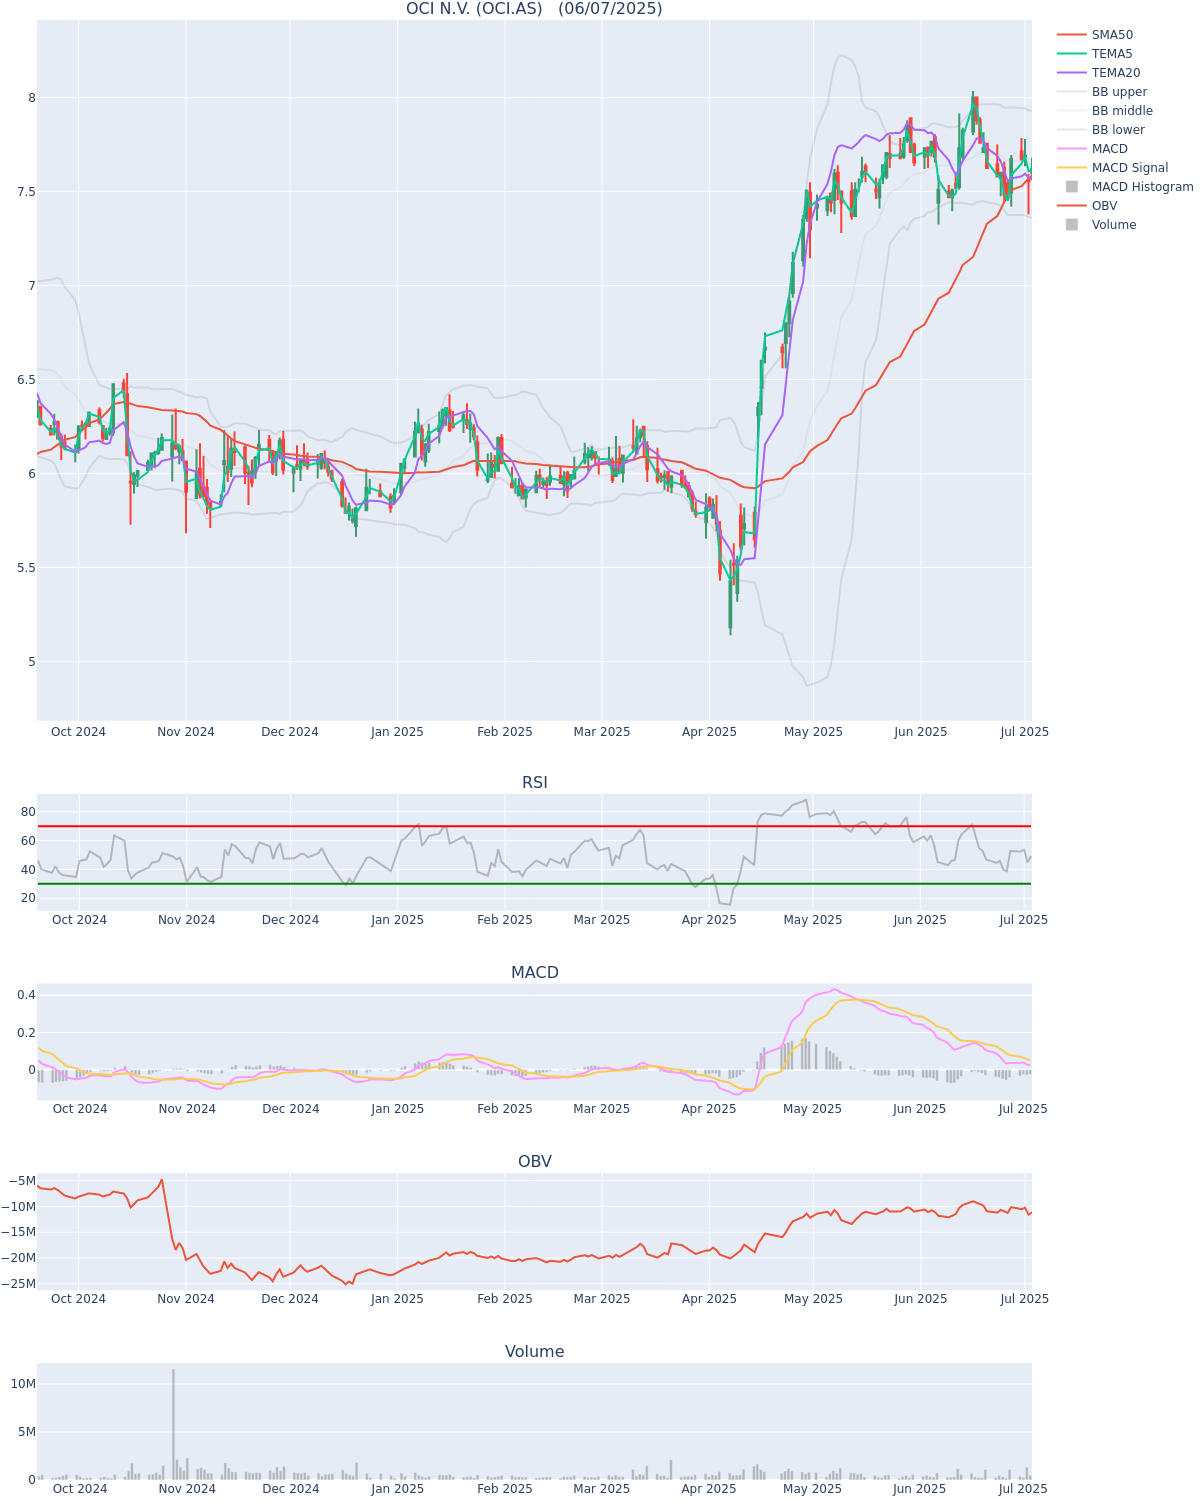Click the pink MACD line swatch in legend

coord(1071,149)
